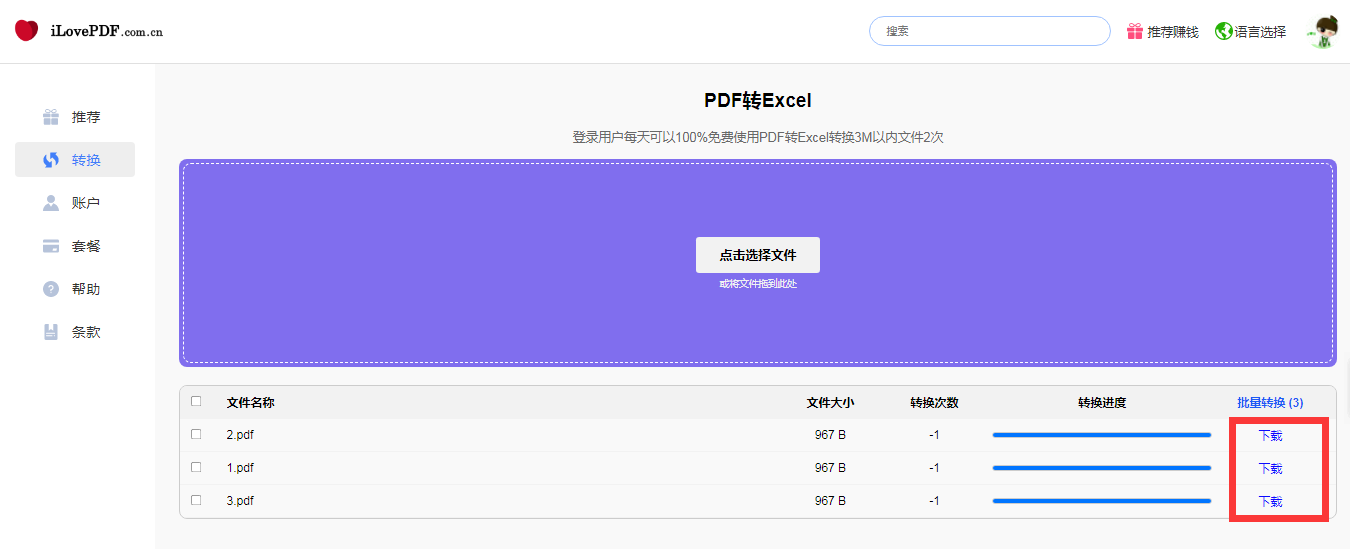Click the 搜索 search input field
Screen dimensions: 1350x549
click(989, 31)
